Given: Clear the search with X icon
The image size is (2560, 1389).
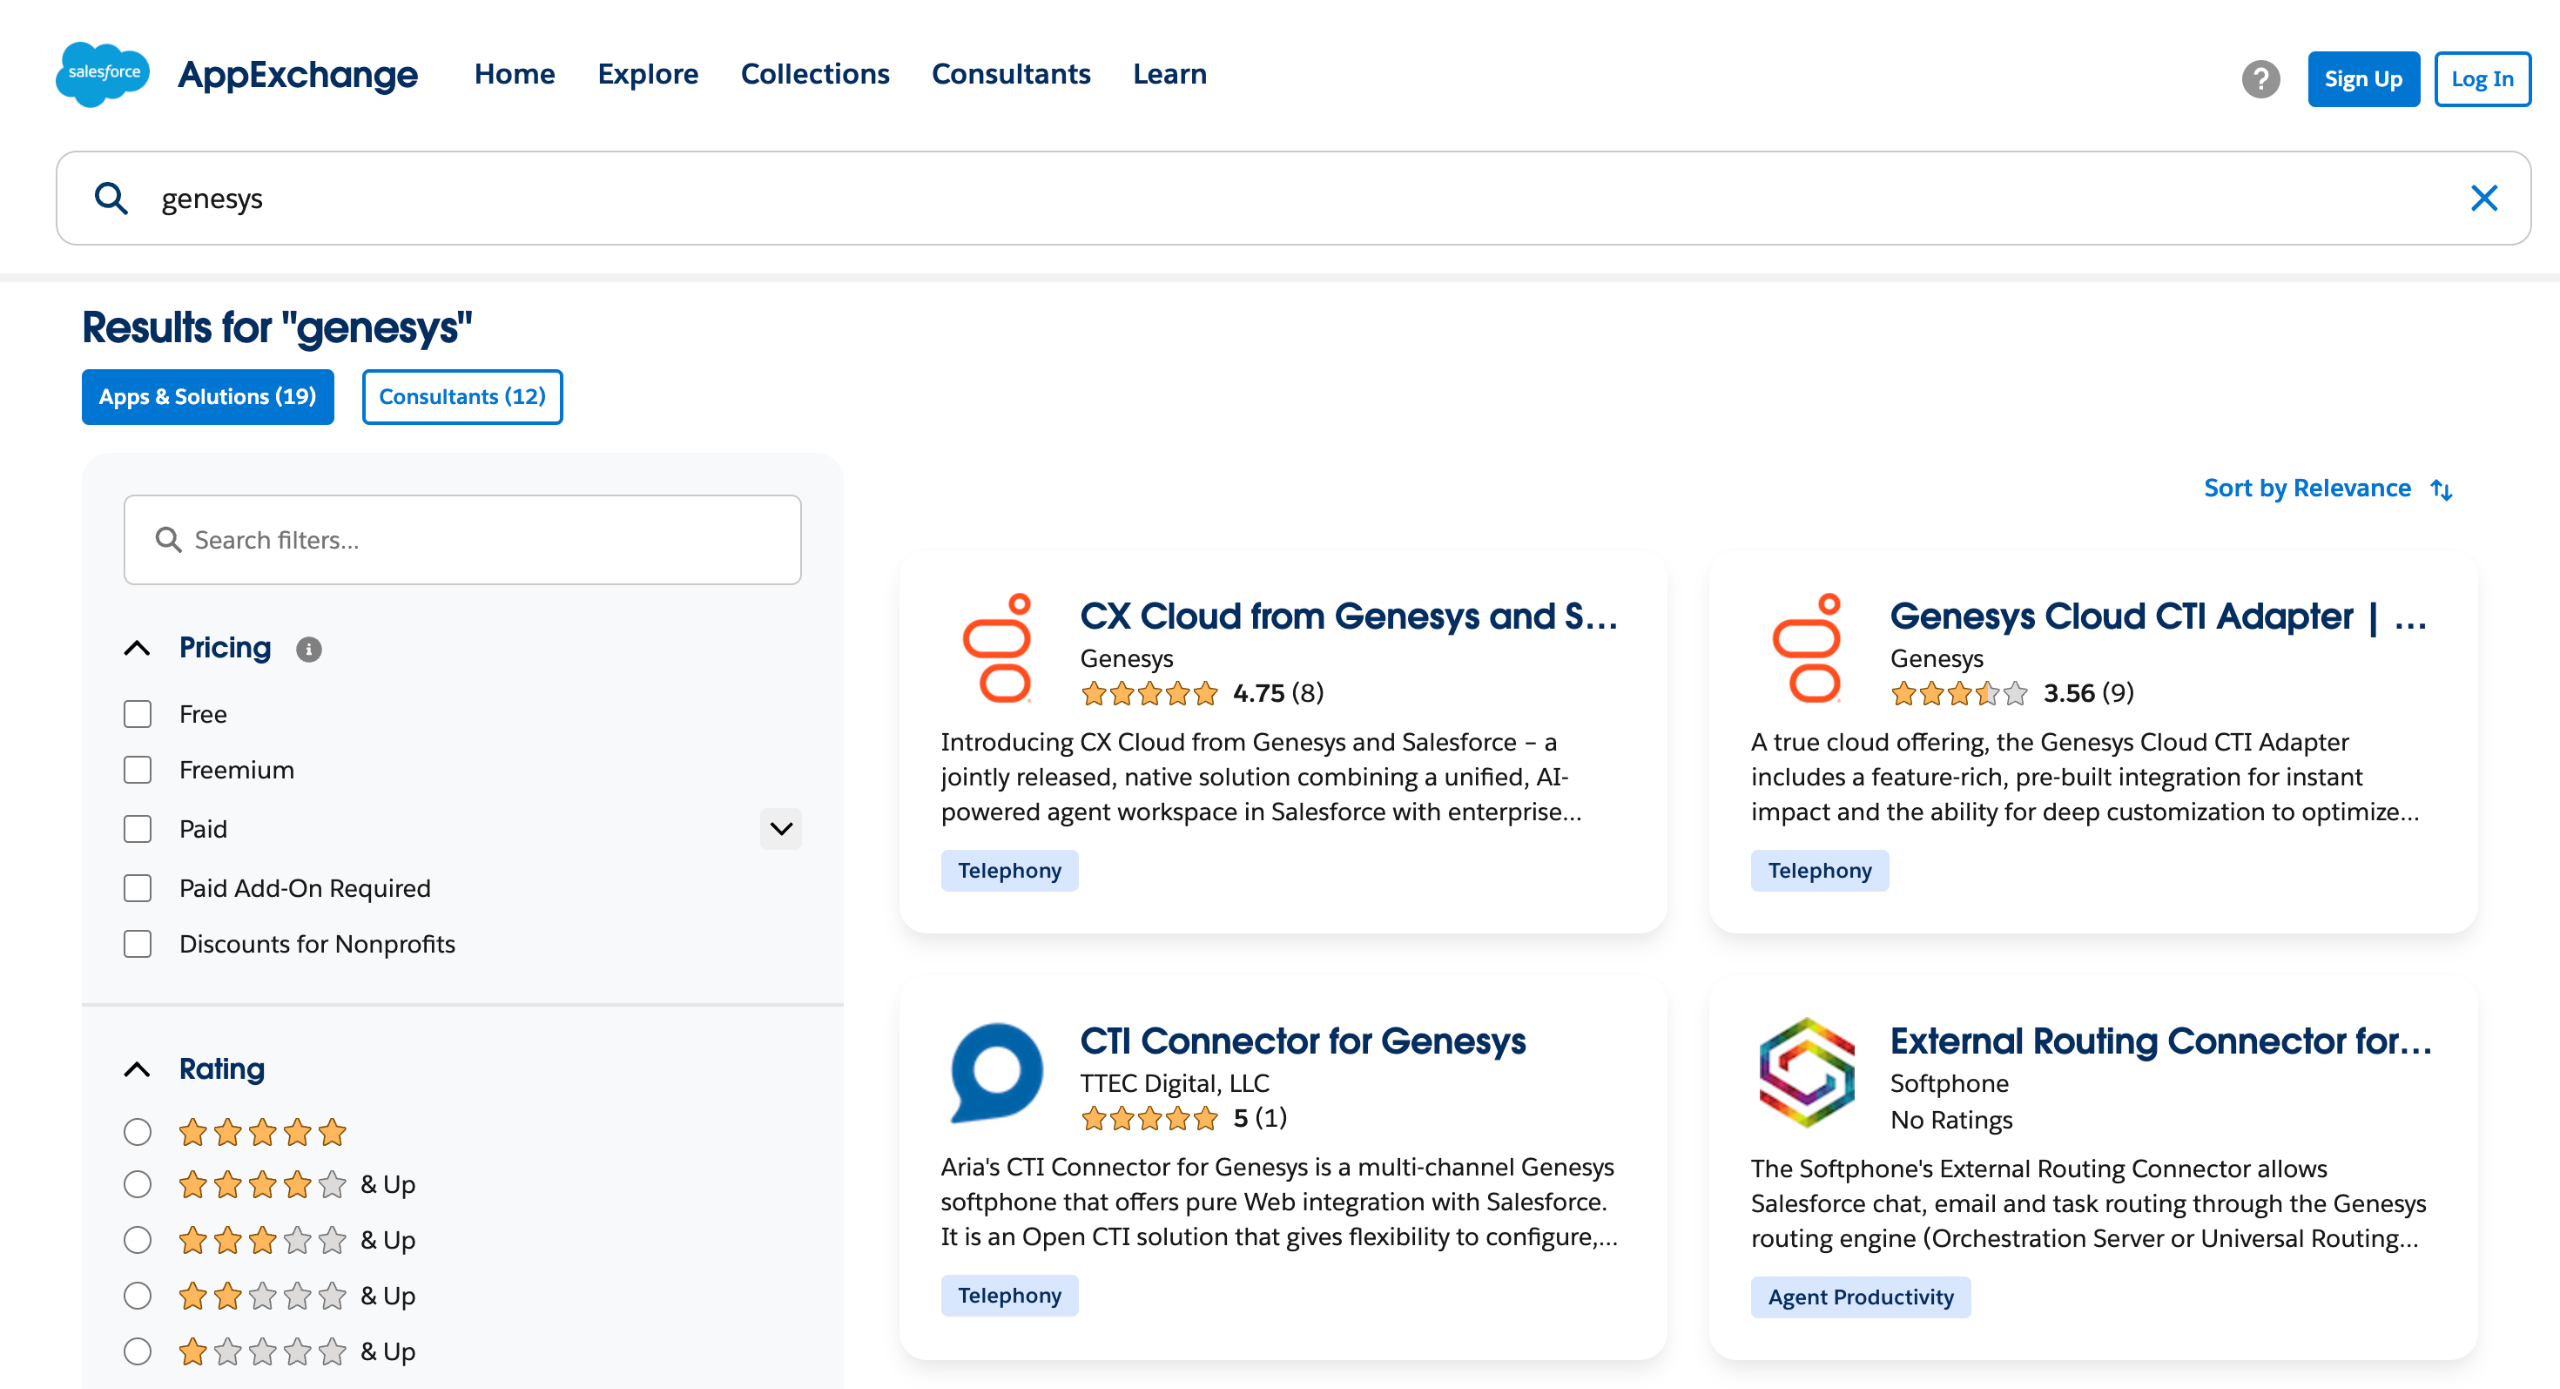Looking at the screenshot, I should coord(2483,198).
